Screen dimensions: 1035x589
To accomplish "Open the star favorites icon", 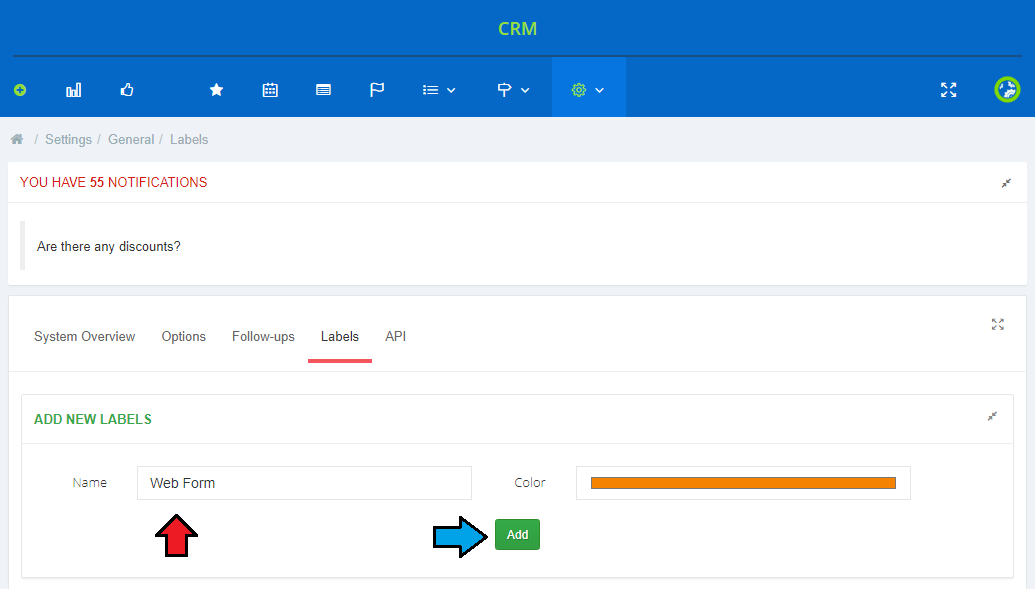I will pos(217,90).
